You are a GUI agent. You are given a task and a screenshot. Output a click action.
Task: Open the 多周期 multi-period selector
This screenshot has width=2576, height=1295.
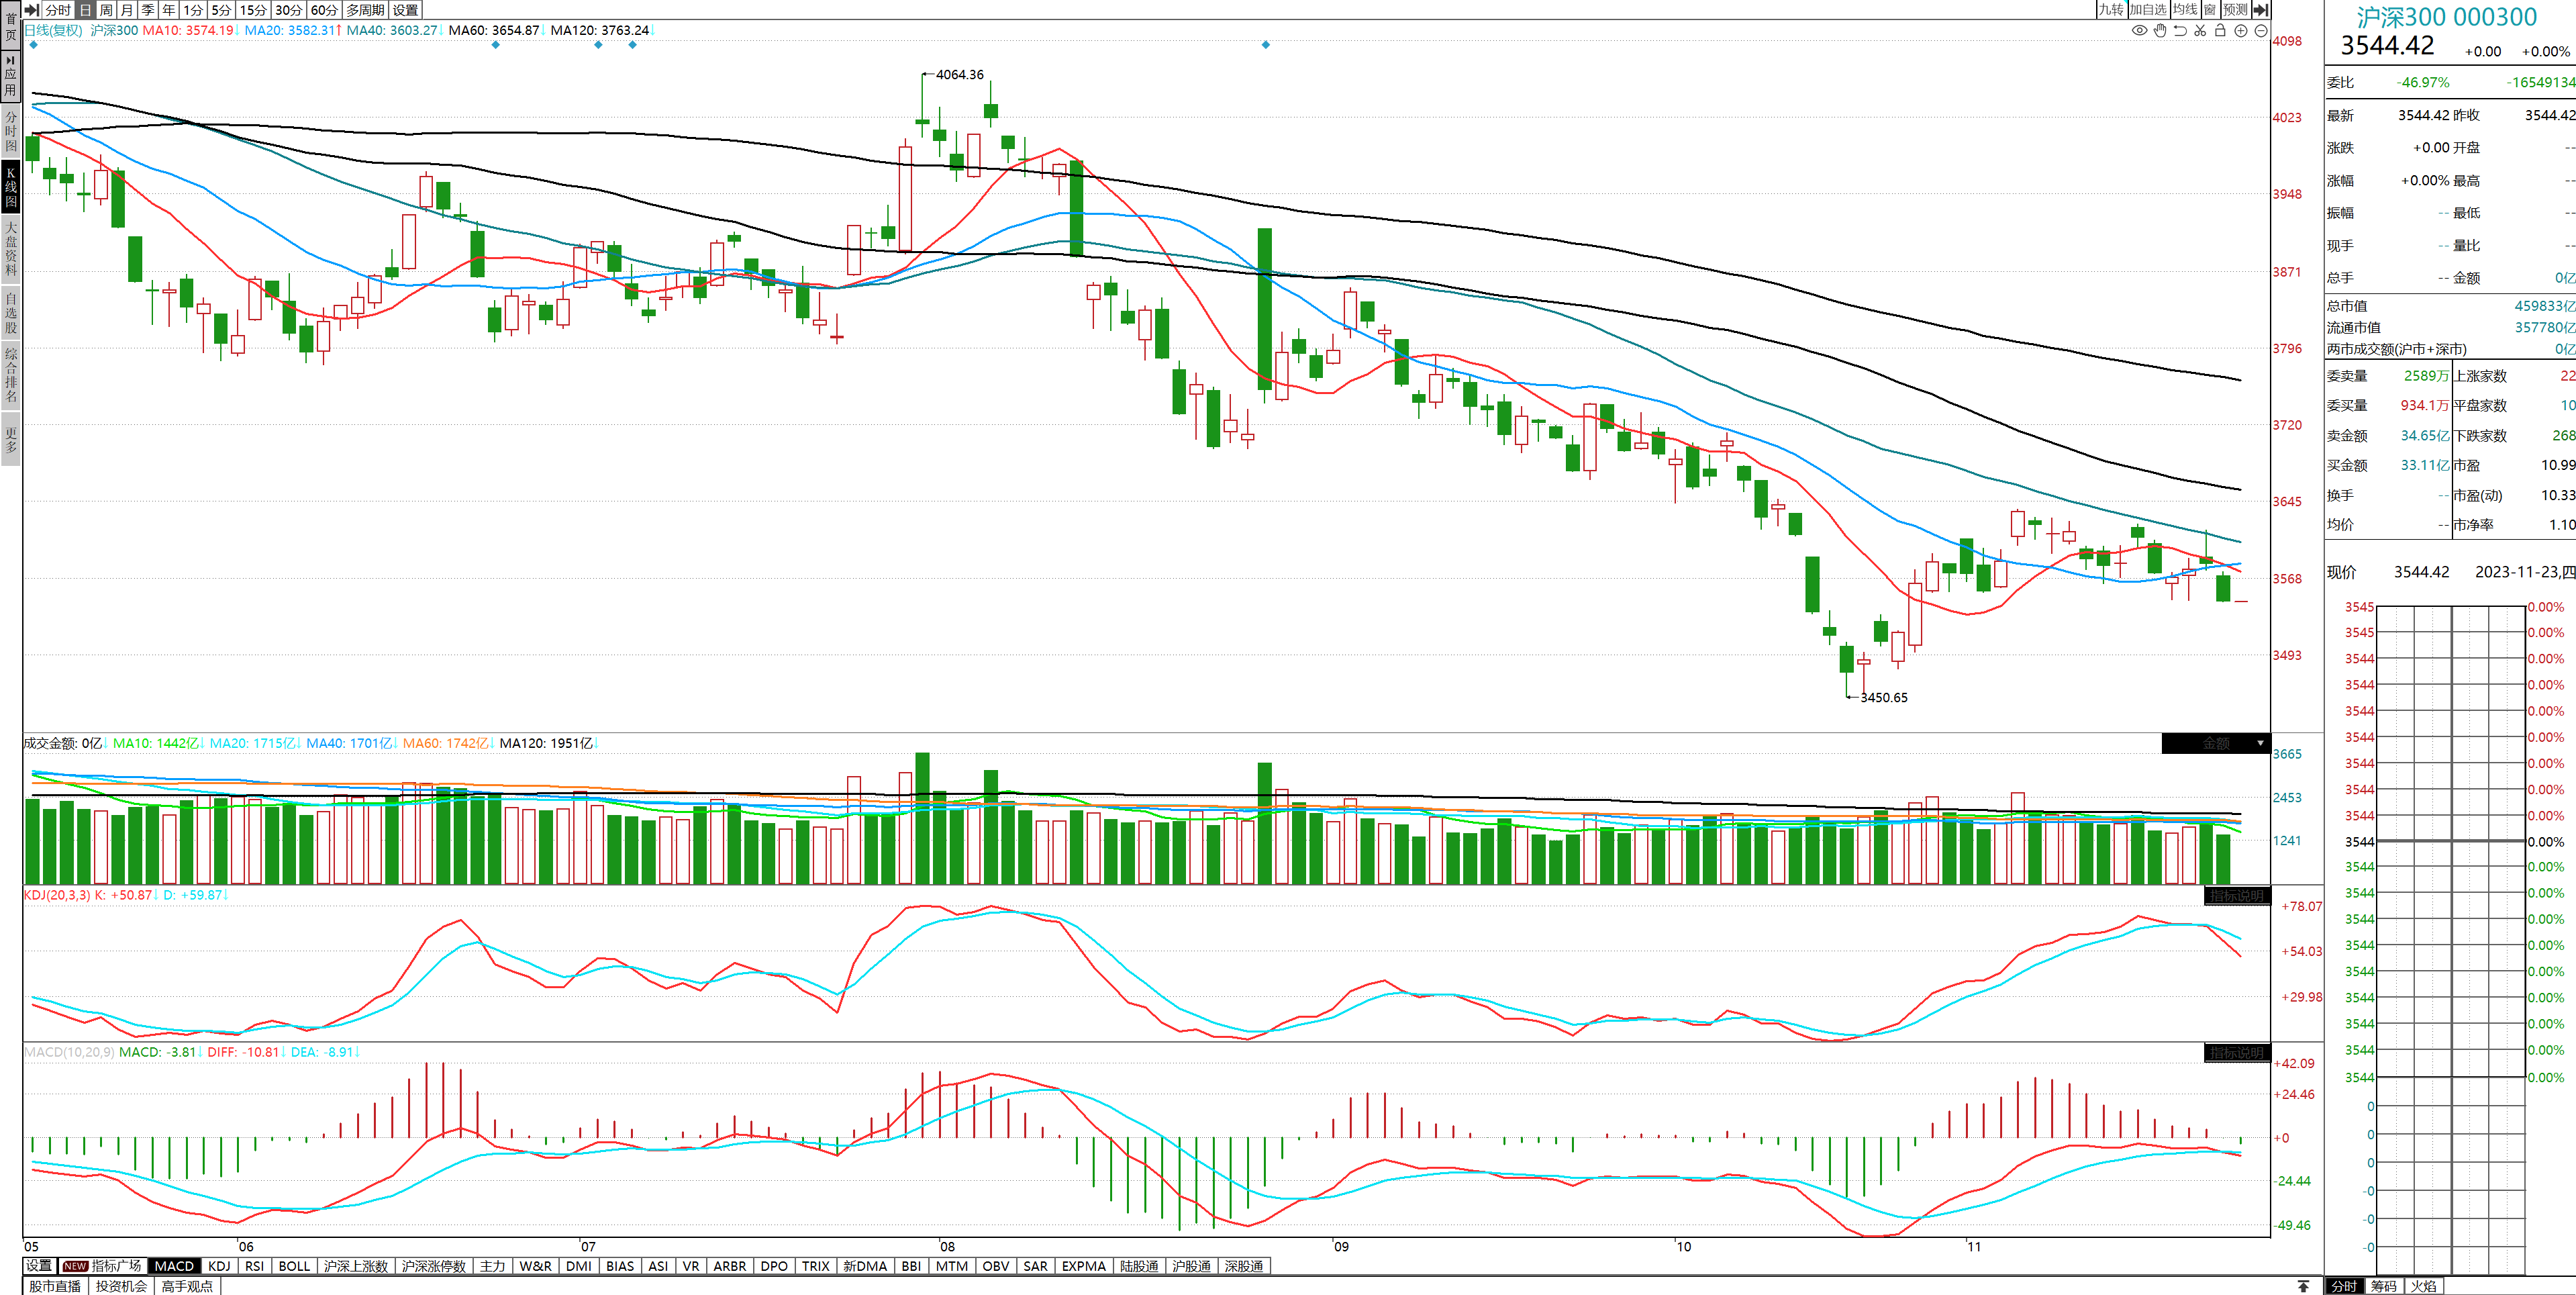(365, 10)
